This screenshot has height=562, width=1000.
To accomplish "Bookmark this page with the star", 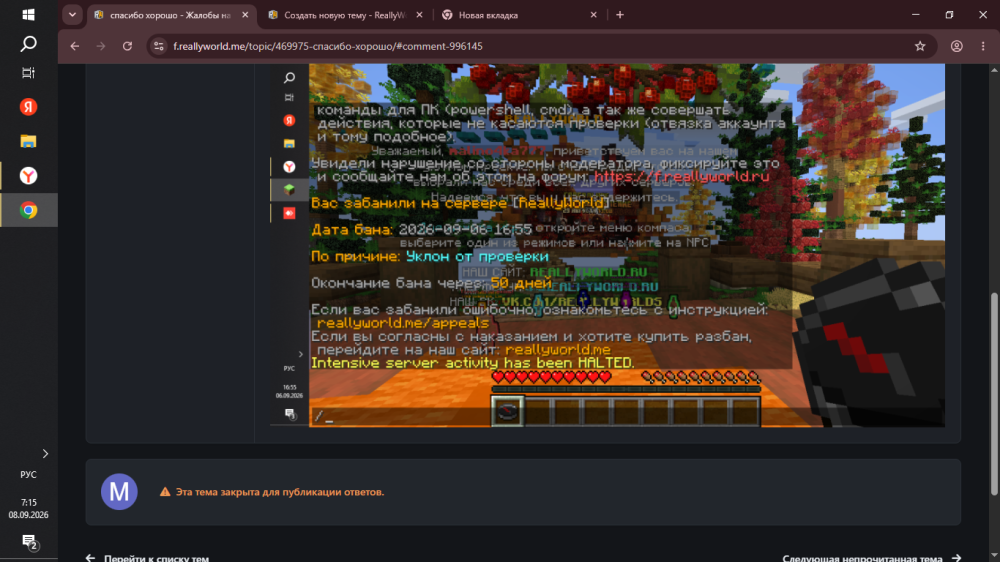I will (x=920, y=46).
